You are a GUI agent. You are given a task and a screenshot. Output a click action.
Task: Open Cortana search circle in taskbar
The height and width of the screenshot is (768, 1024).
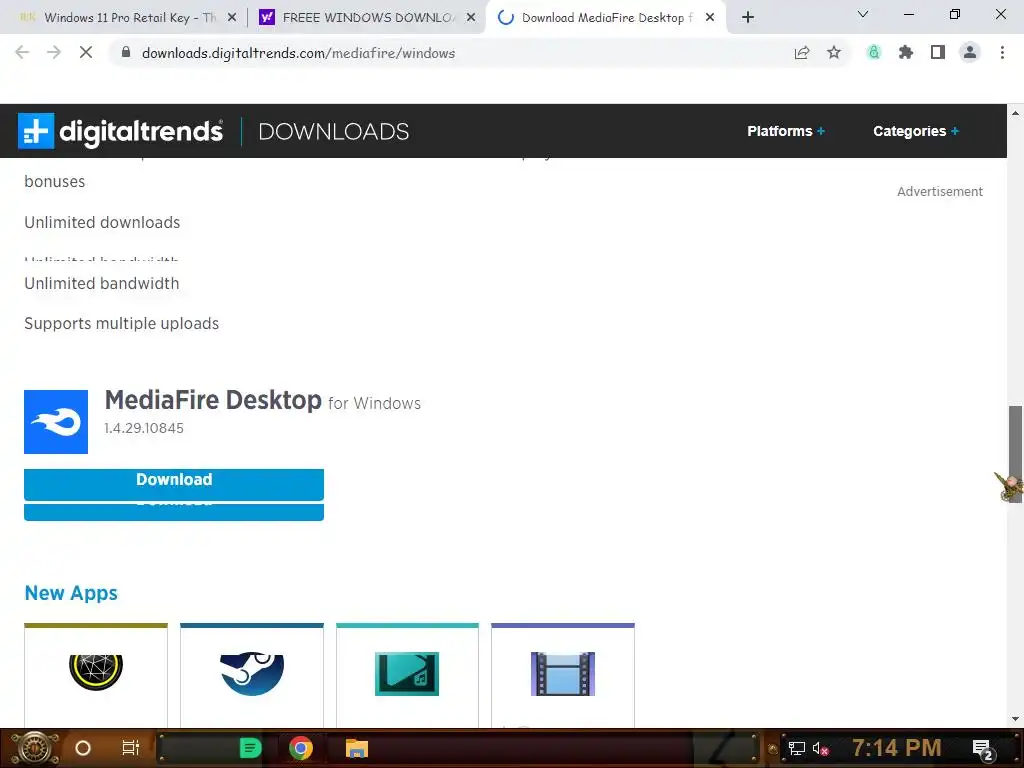[83, 748]
